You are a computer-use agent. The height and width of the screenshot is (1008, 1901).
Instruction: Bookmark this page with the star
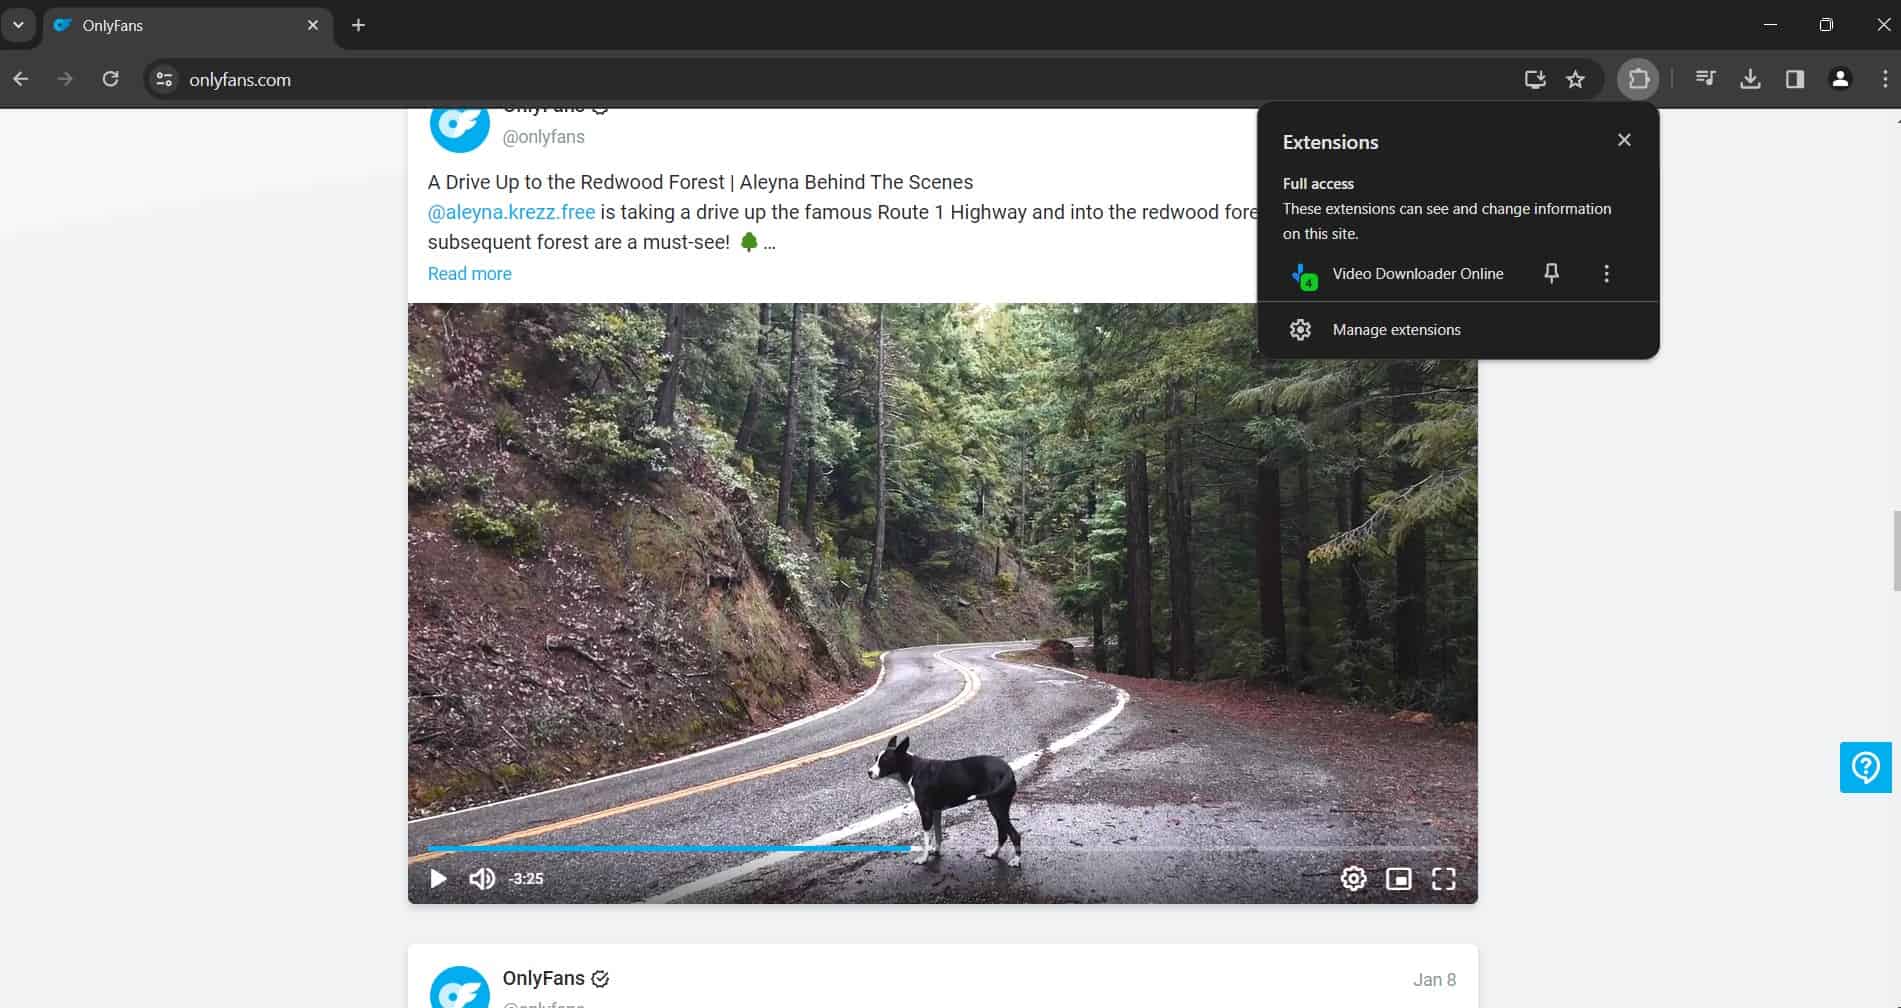click(x=1576, y=79)
